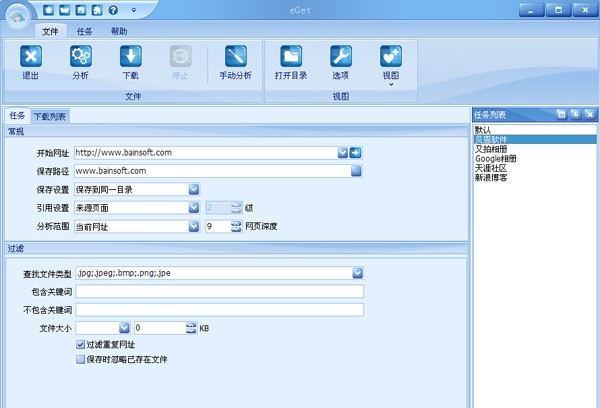Expand the 查找文件类型 dropdown
This screenshot has width=600, height=408.
(x=357, y=273)
